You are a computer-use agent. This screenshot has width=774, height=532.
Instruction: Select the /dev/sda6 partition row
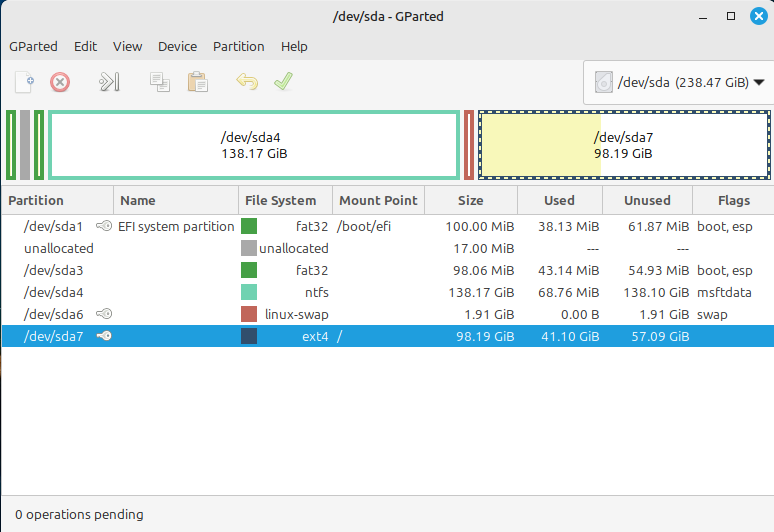click(x=387, y=314)
